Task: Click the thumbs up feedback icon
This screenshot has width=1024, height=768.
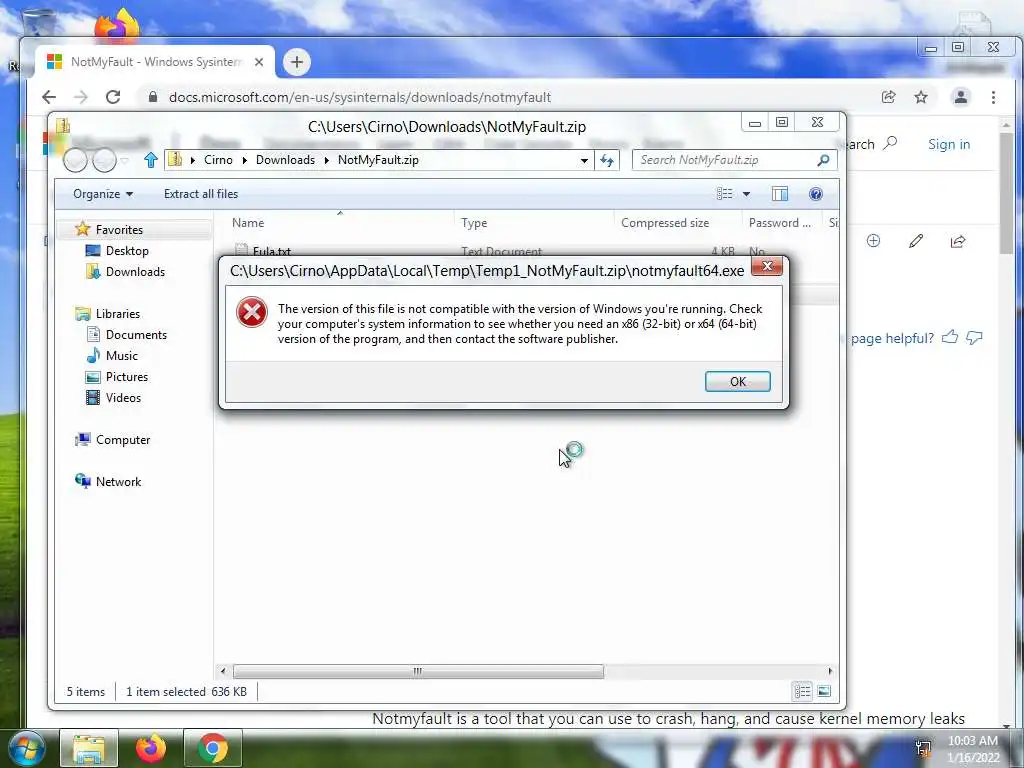Action: coord(950,337)
